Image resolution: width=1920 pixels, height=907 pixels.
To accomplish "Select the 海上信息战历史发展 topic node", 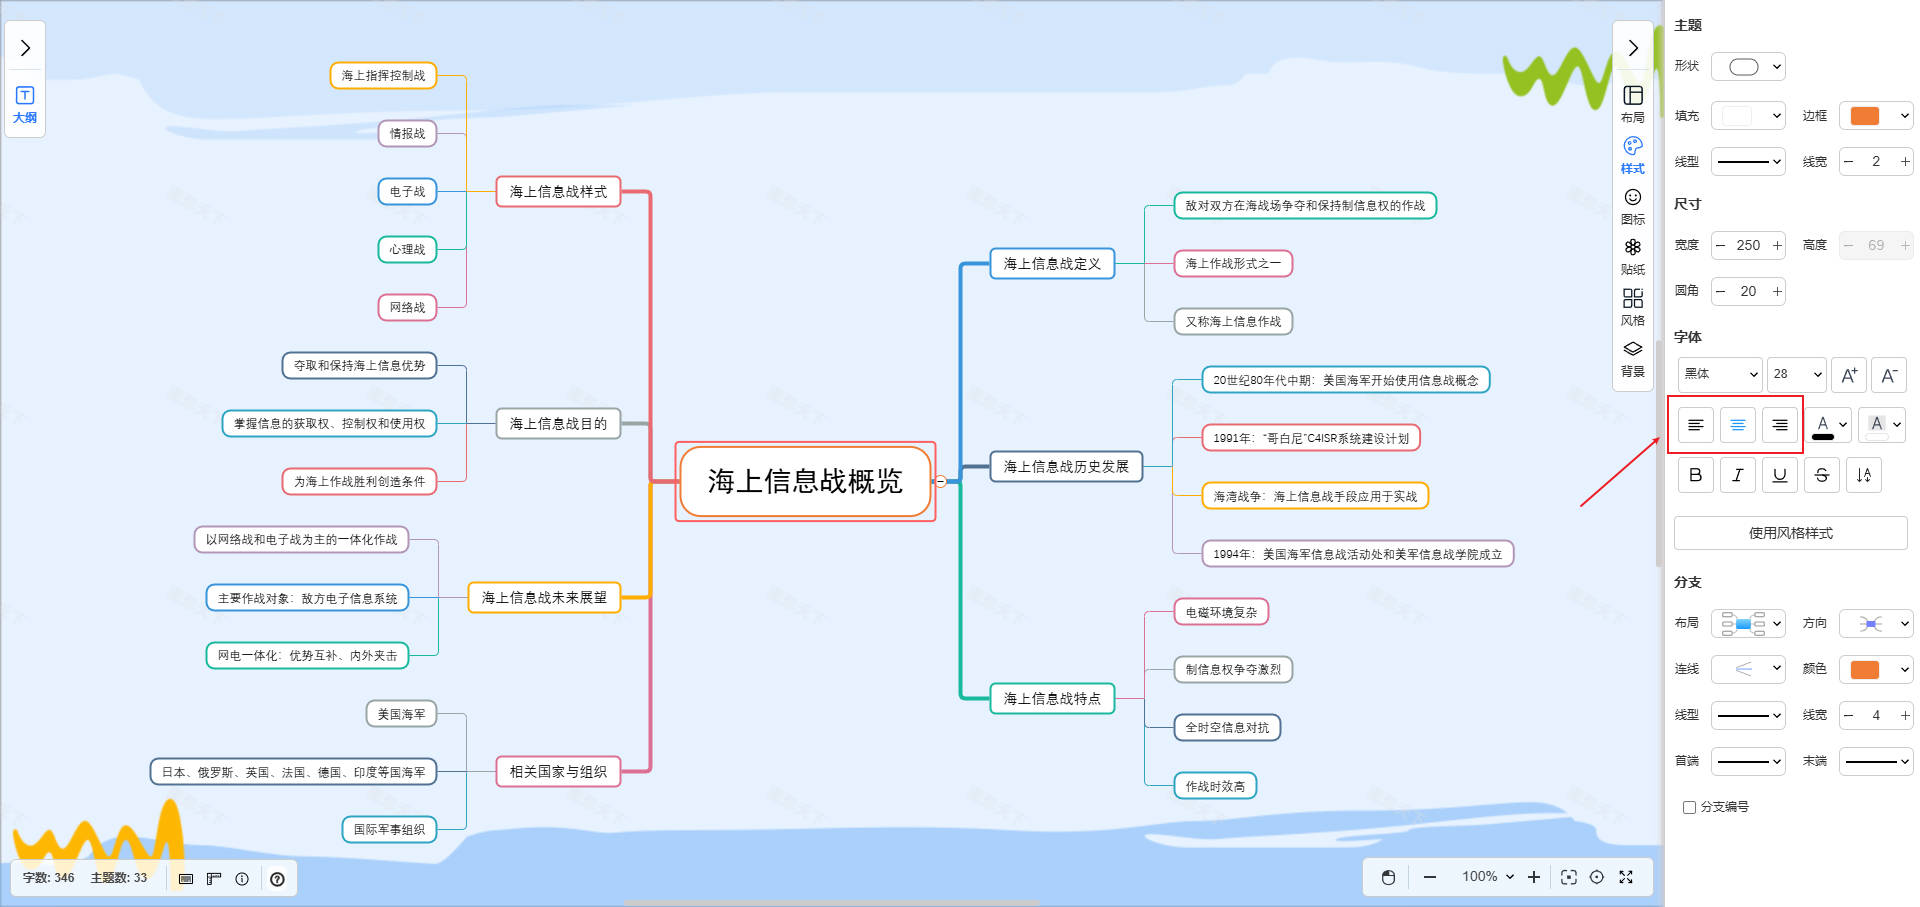I will coord(1065,466).
